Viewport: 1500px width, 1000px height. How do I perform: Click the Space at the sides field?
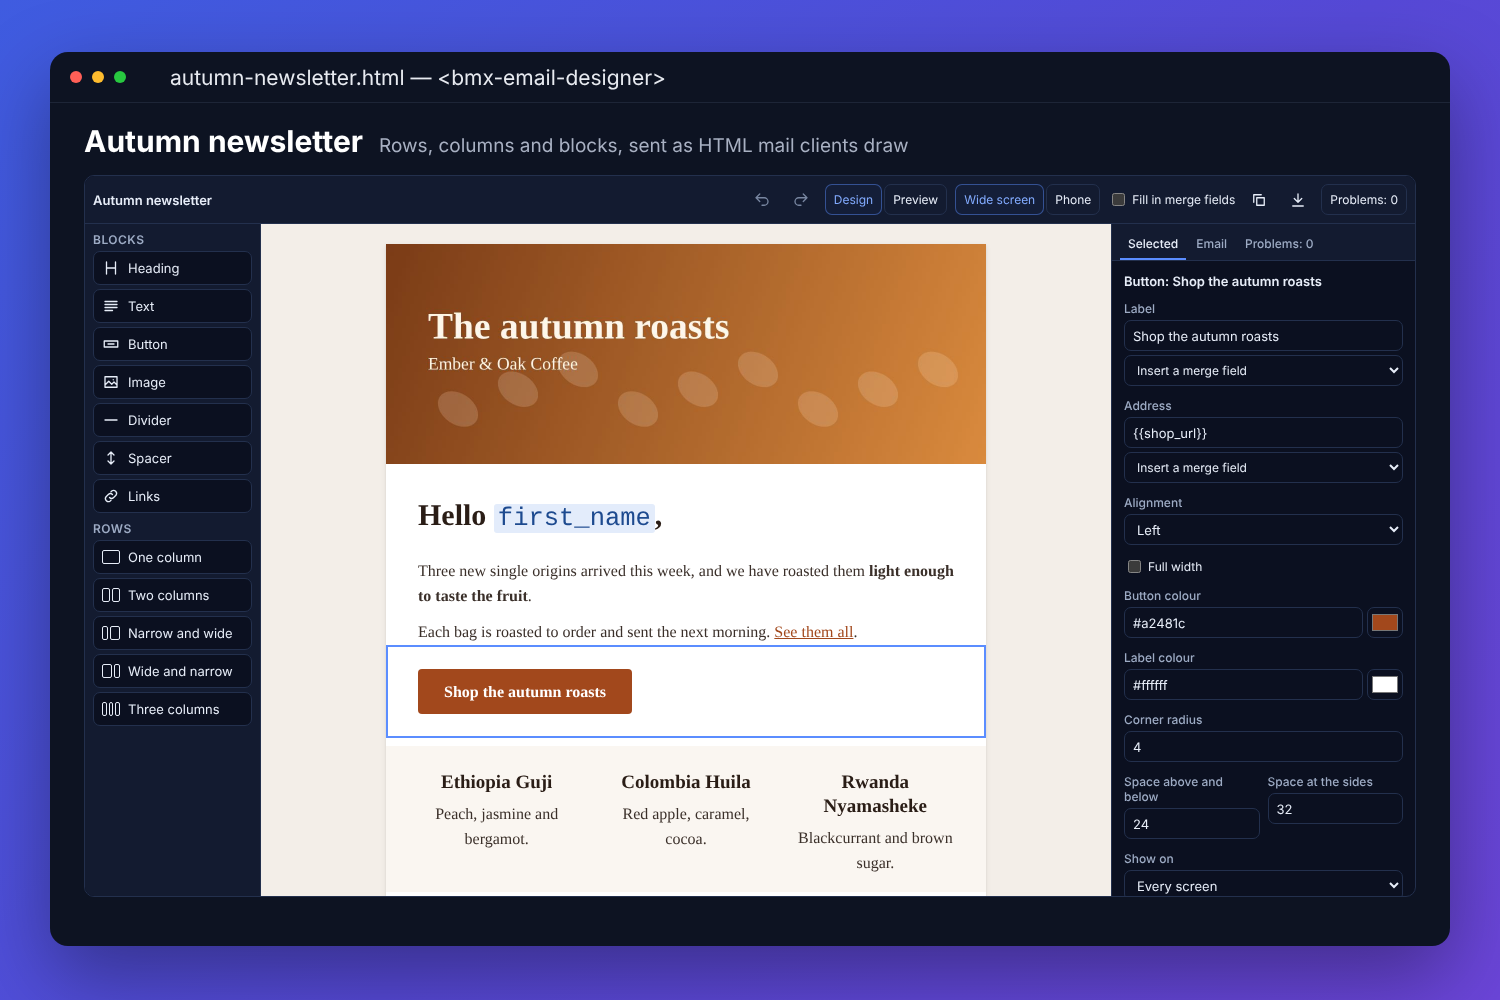[1335, 809]
